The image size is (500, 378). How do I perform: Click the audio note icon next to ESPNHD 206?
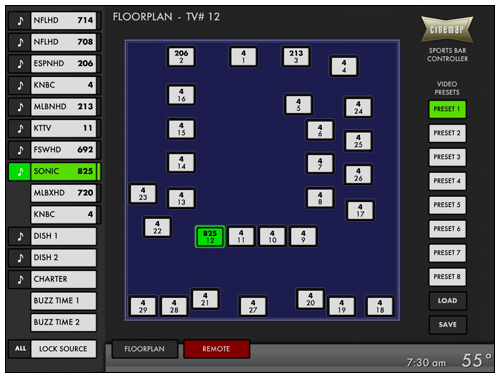coord(20,64)
